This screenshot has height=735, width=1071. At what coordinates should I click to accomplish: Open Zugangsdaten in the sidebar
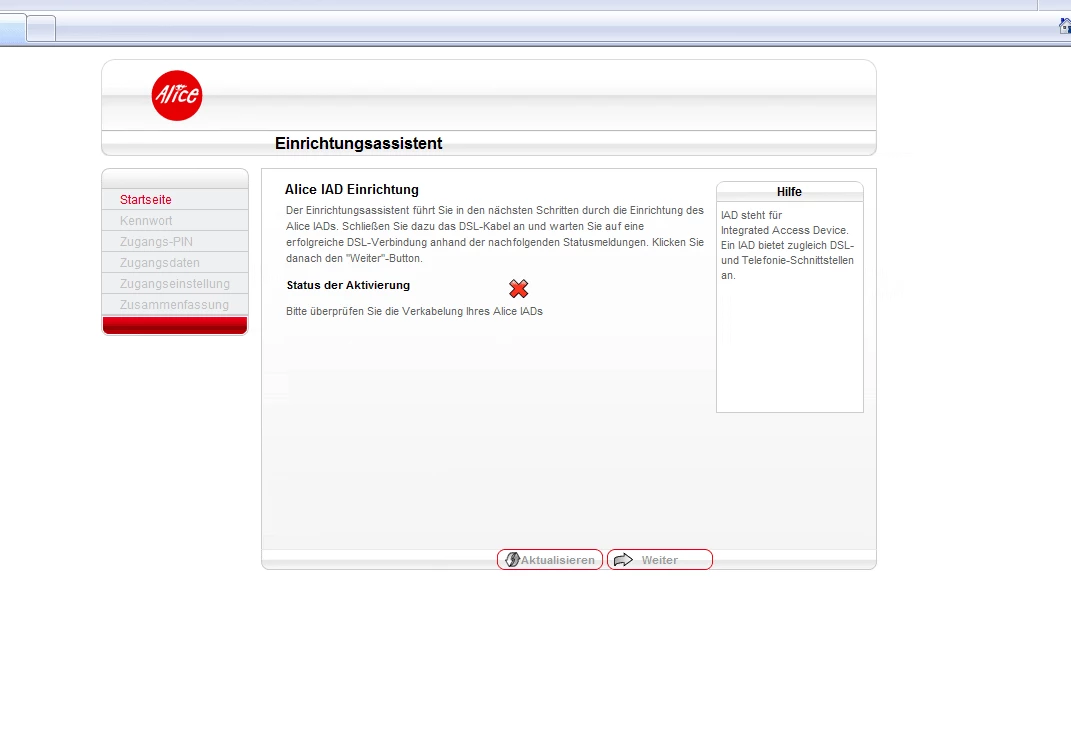(175, 263)
